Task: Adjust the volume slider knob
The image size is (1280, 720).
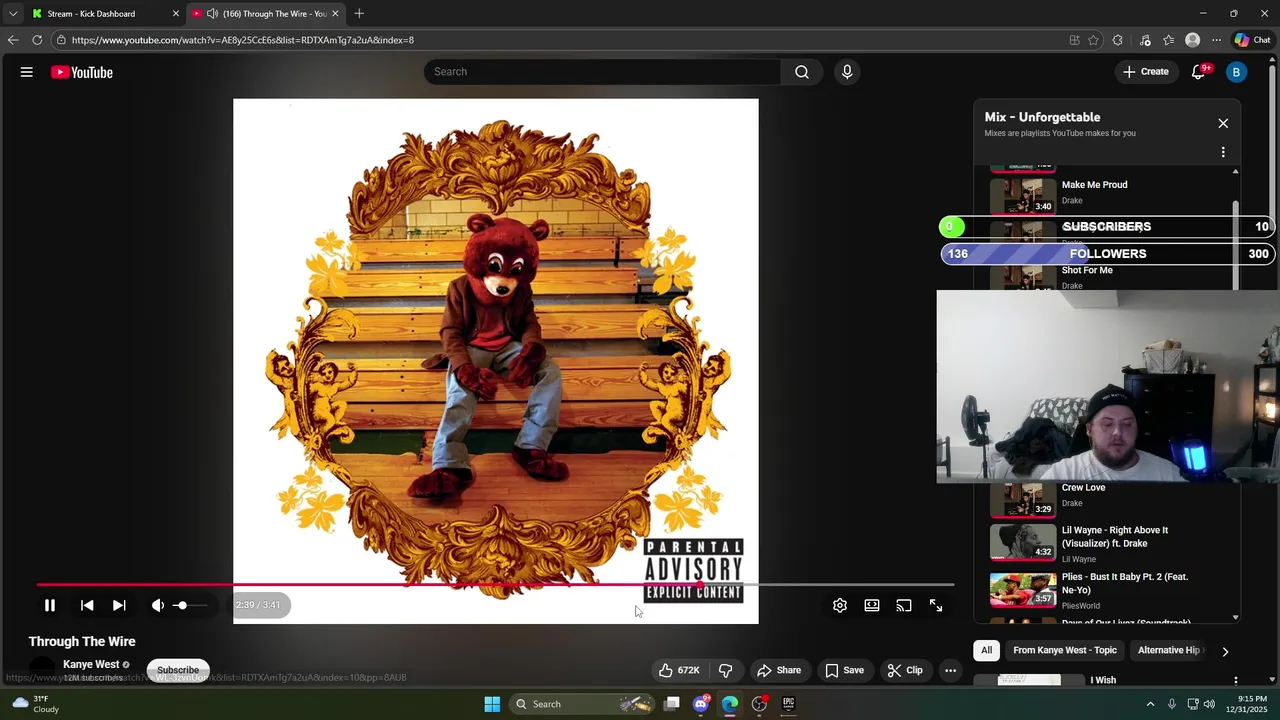Action: (181, 605)
